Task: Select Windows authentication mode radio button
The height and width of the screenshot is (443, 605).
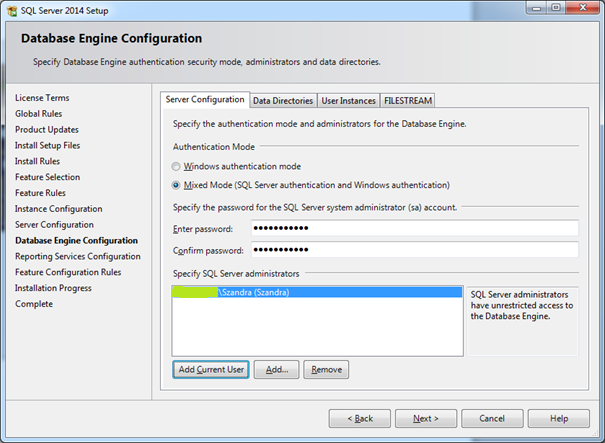Action: click(176, 166)
